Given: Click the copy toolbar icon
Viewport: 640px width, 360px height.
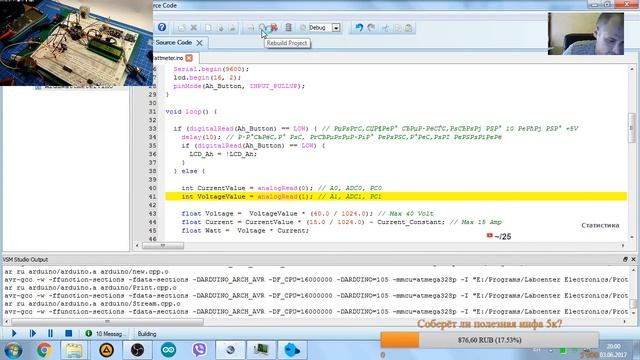Looking at the screenshot, I should point(397,28).
